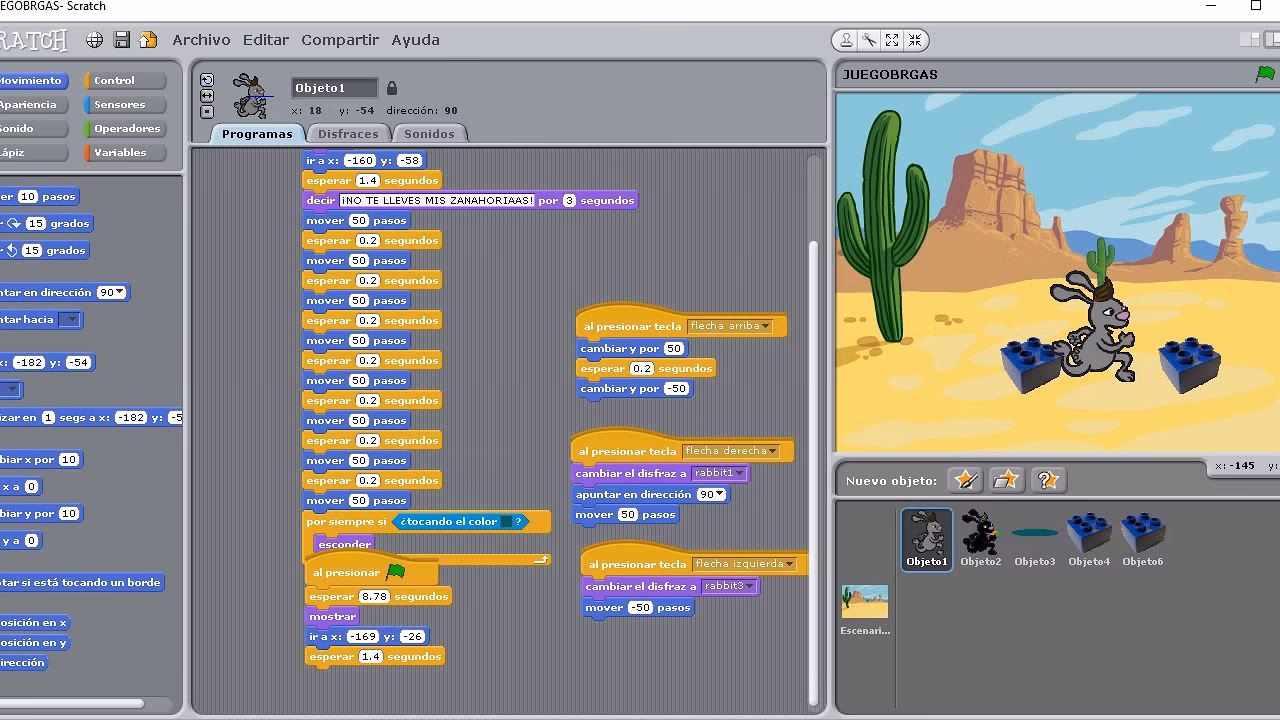1280x720 pixels.
Task: Select the Objeto6 blue brick sprite
Action: click(1142, 539)
